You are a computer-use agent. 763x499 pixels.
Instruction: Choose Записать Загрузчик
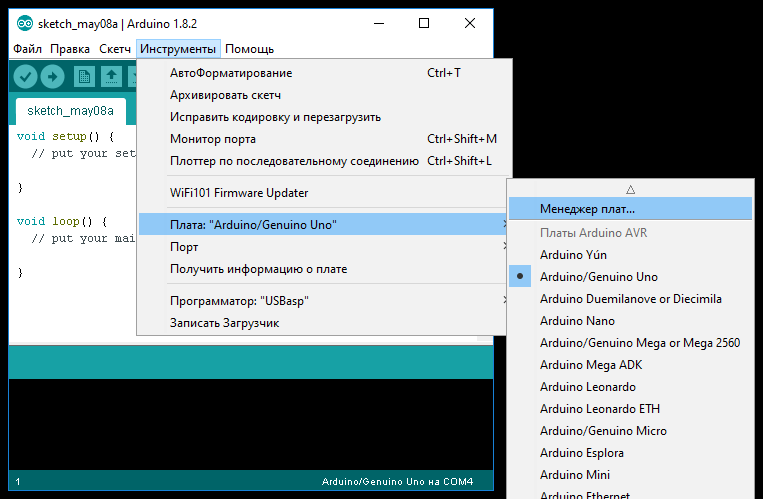tap(323, 323)
